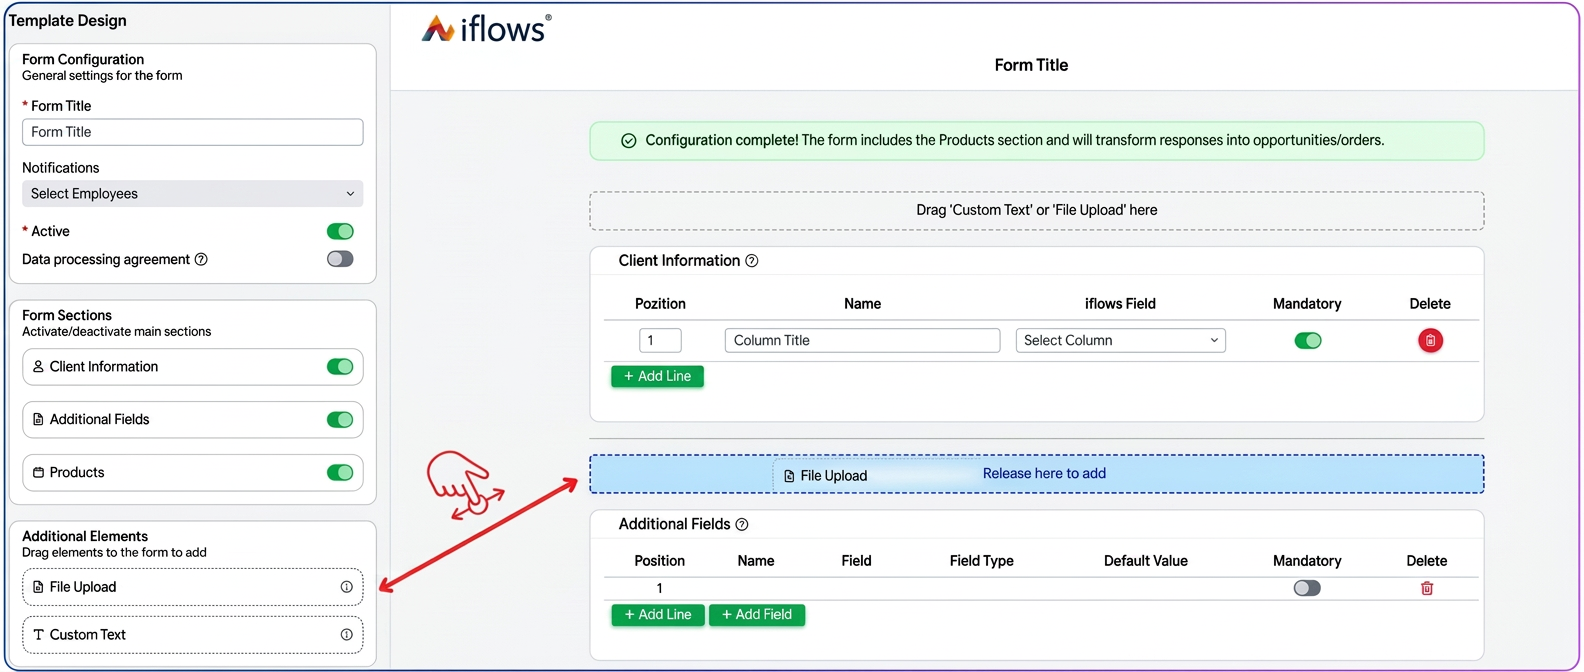Expand the Select Column iflows field dropdown

click(1120, 340)
